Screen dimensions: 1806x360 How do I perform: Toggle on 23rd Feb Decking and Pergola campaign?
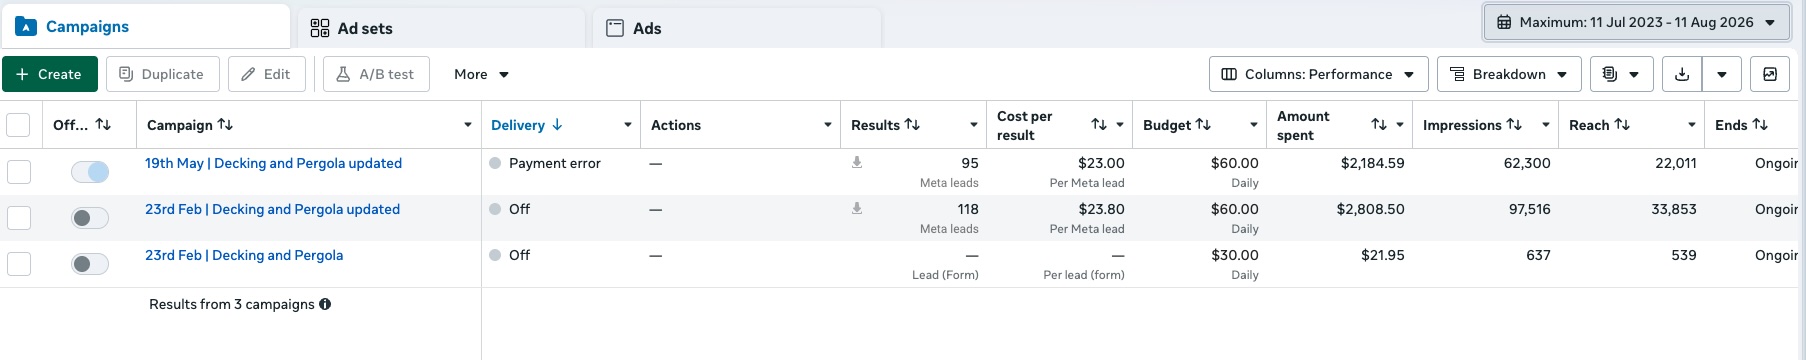coord(90,264)
